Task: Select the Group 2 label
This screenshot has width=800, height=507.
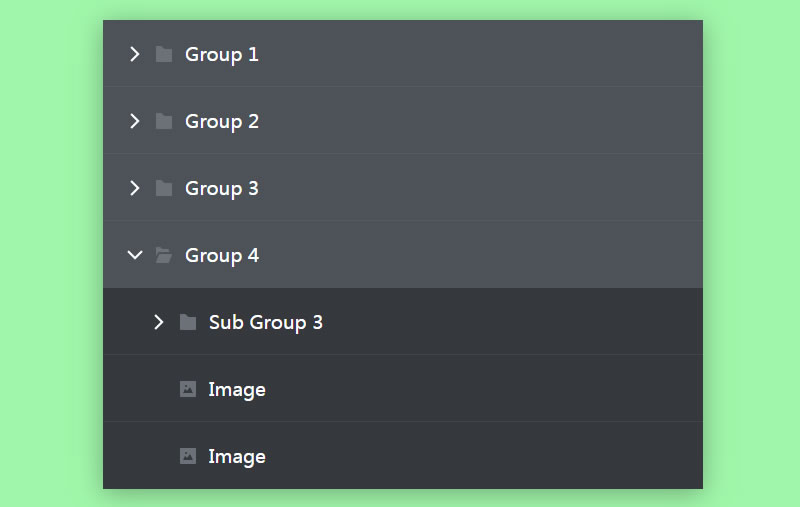Action: [222, 121]
